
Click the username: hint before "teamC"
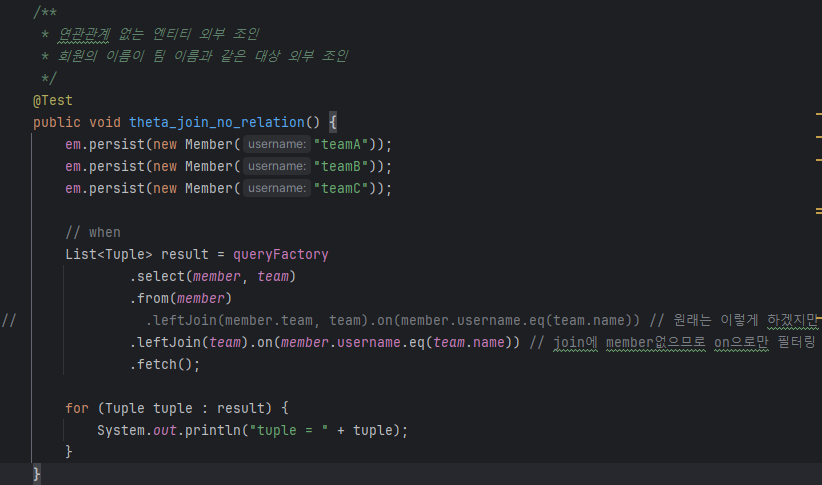coord(277,188)
